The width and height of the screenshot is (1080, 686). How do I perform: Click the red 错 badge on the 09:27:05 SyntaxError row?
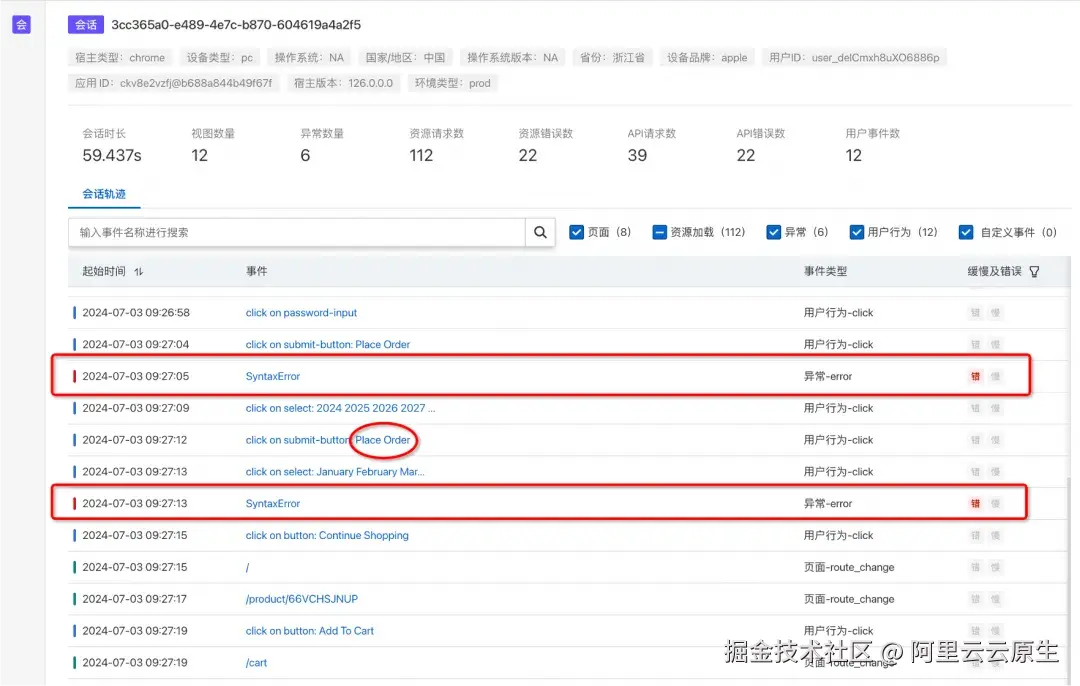click(974, 376)
